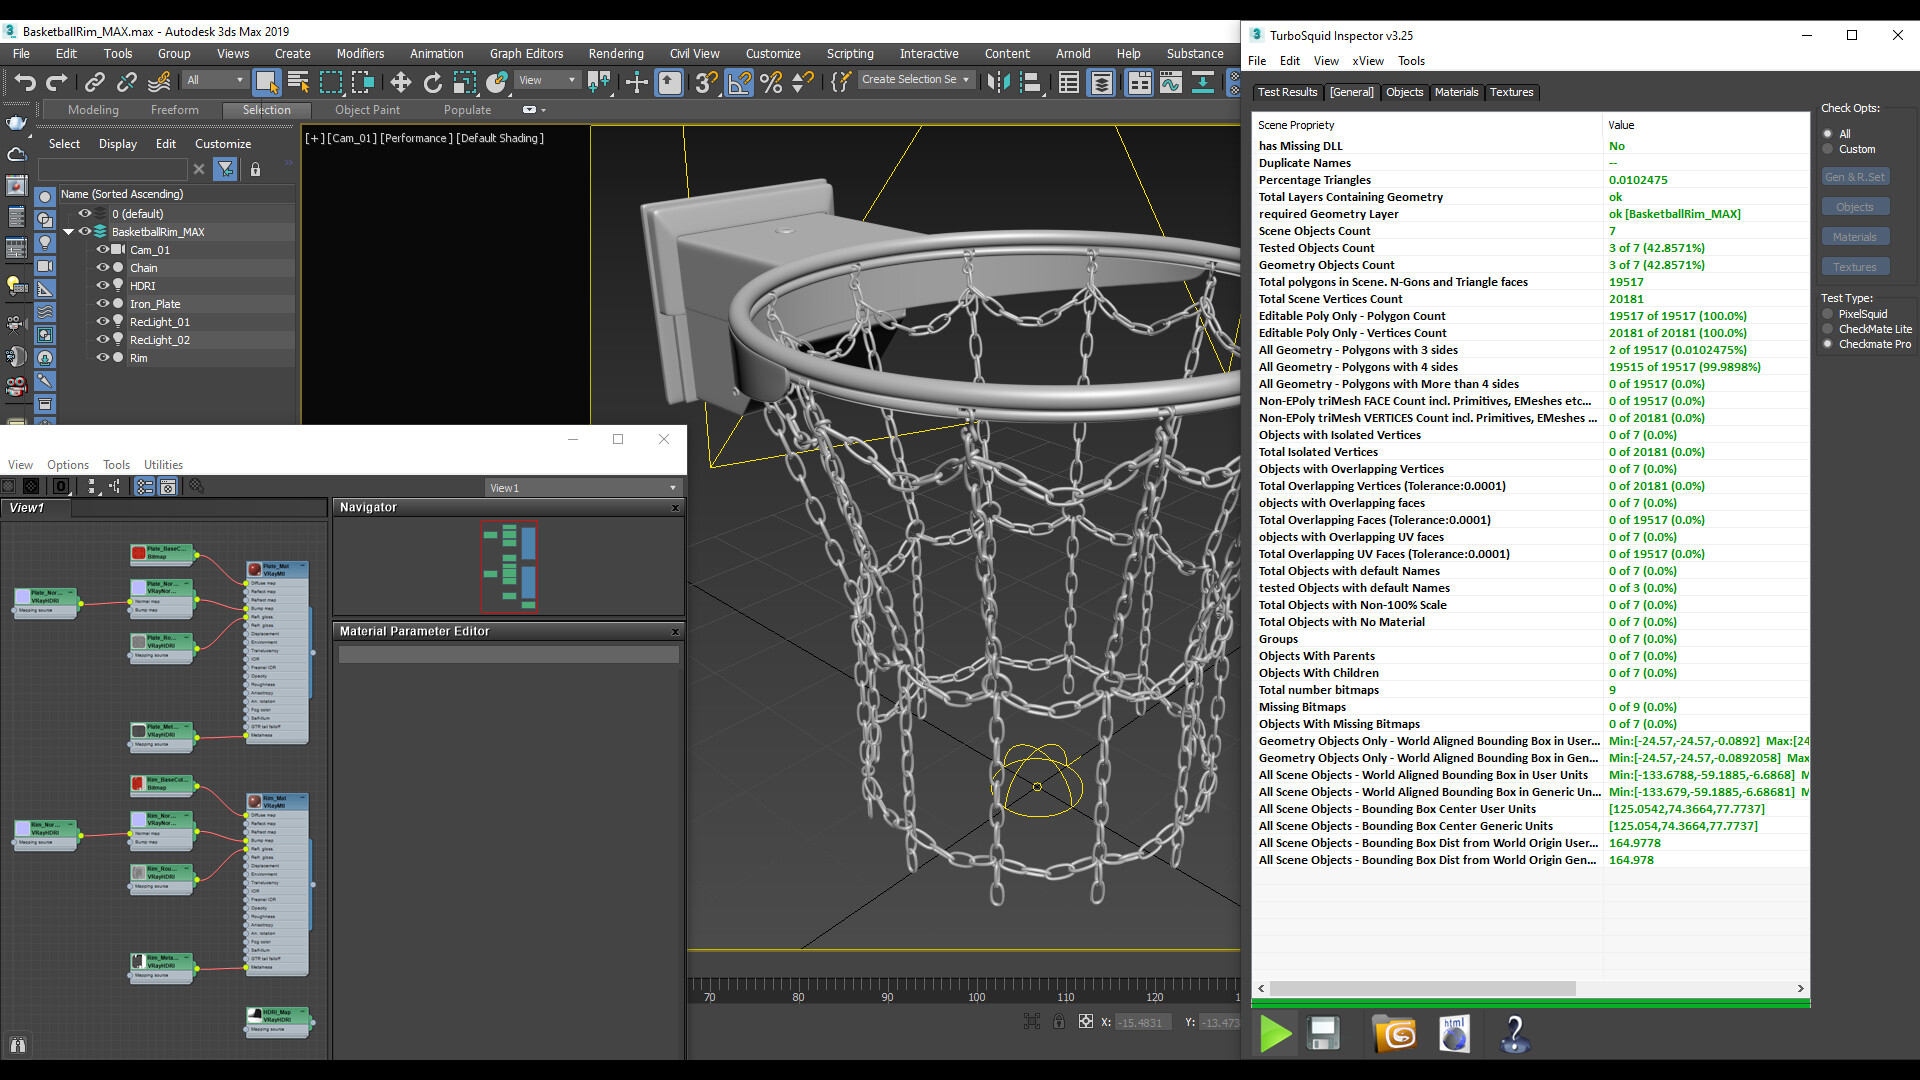Select the PixelSquid test type radio
This screenshot has height=1080, width=1920.
coord(1828,314)
